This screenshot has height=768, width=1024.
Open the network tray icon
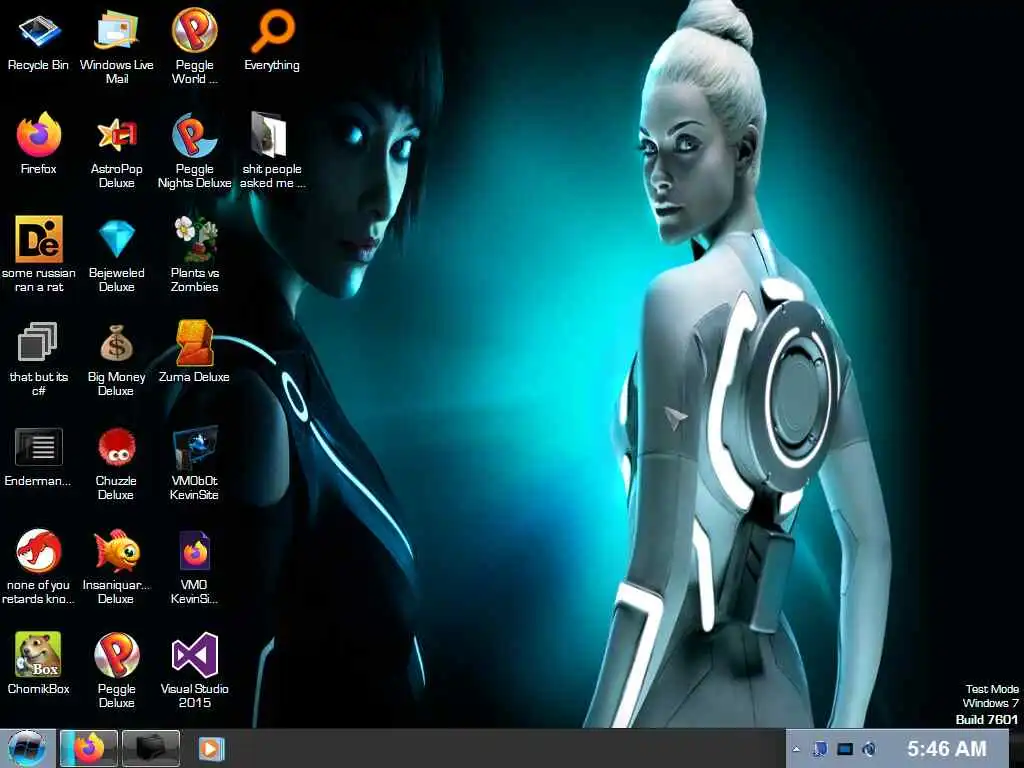[820, 749]
